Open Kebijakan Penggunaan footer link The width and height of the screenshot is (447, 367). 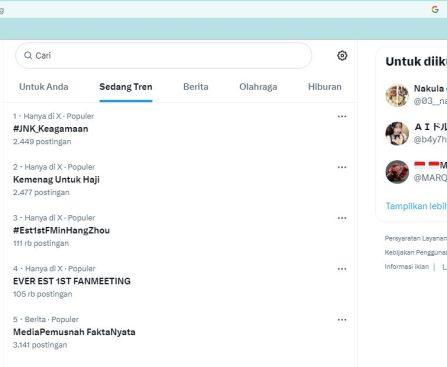pos(416,252)
